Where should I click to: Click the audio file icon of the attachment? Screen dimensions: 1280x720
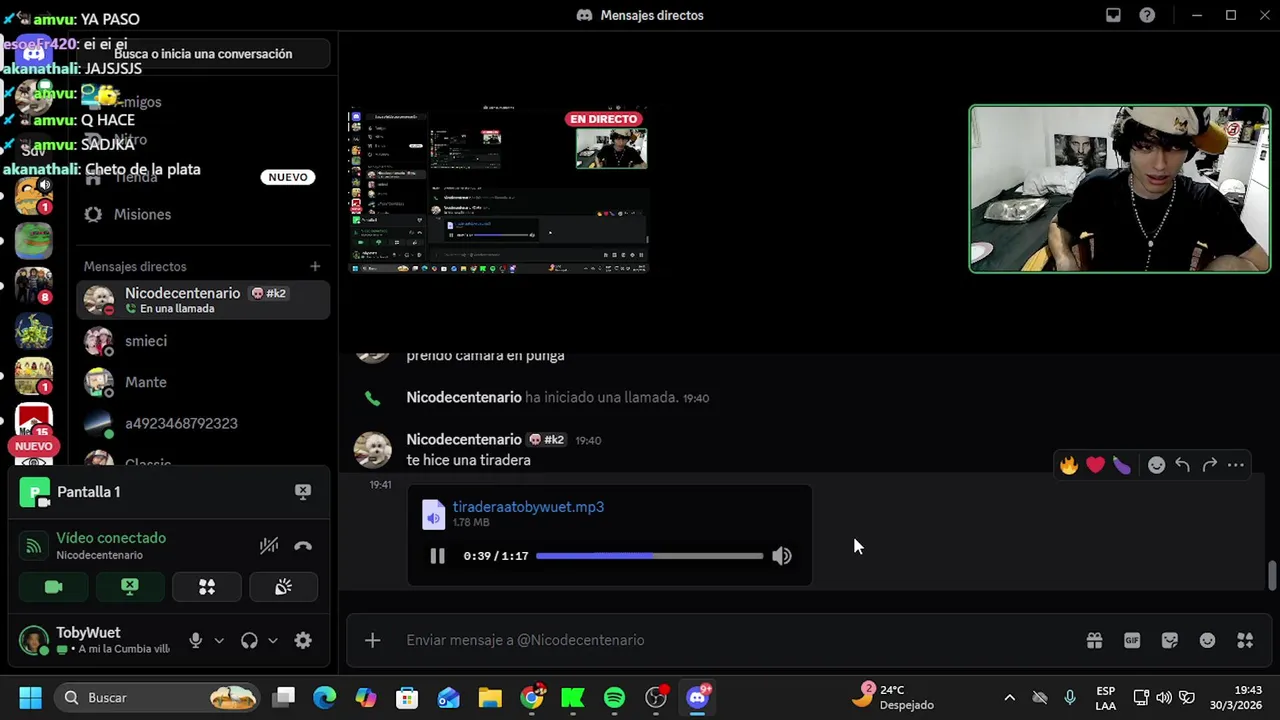pyautogui.click(x=433, y=514)
